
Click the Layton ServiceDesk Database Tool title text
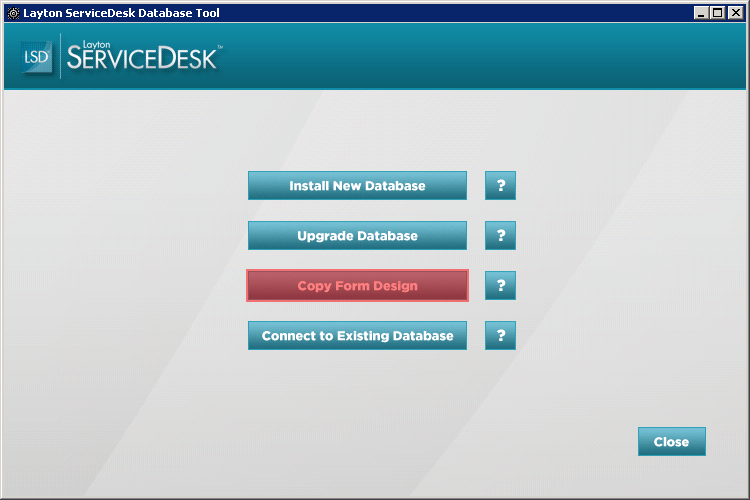click(121, 13)
